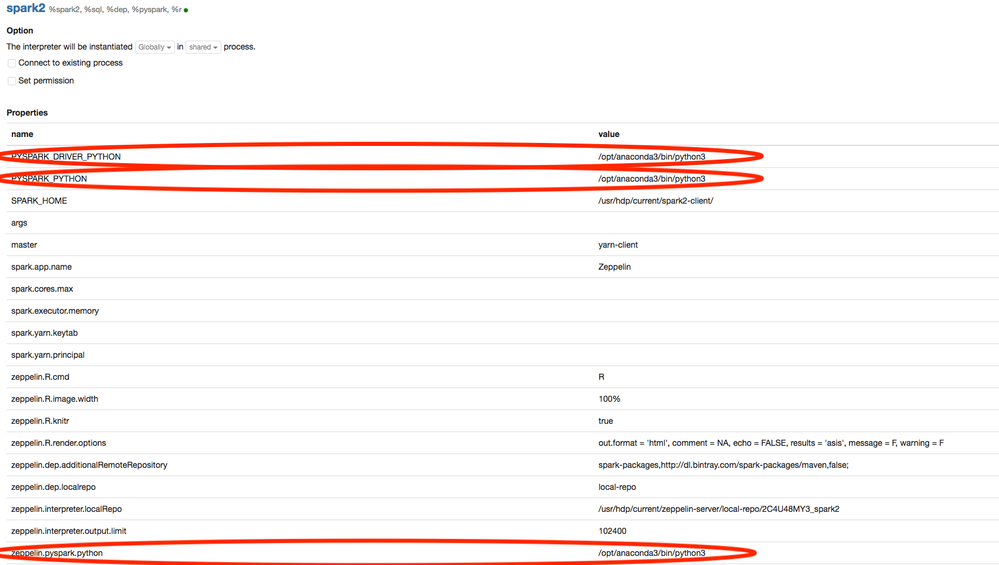Click the local-repo value
This screenshot has height=565, width=999.
[x=617, y=487]
